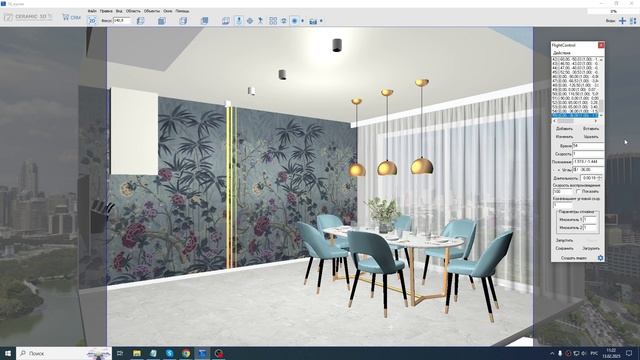
Task: Open the Правка menu
Action: pos(106,11)
